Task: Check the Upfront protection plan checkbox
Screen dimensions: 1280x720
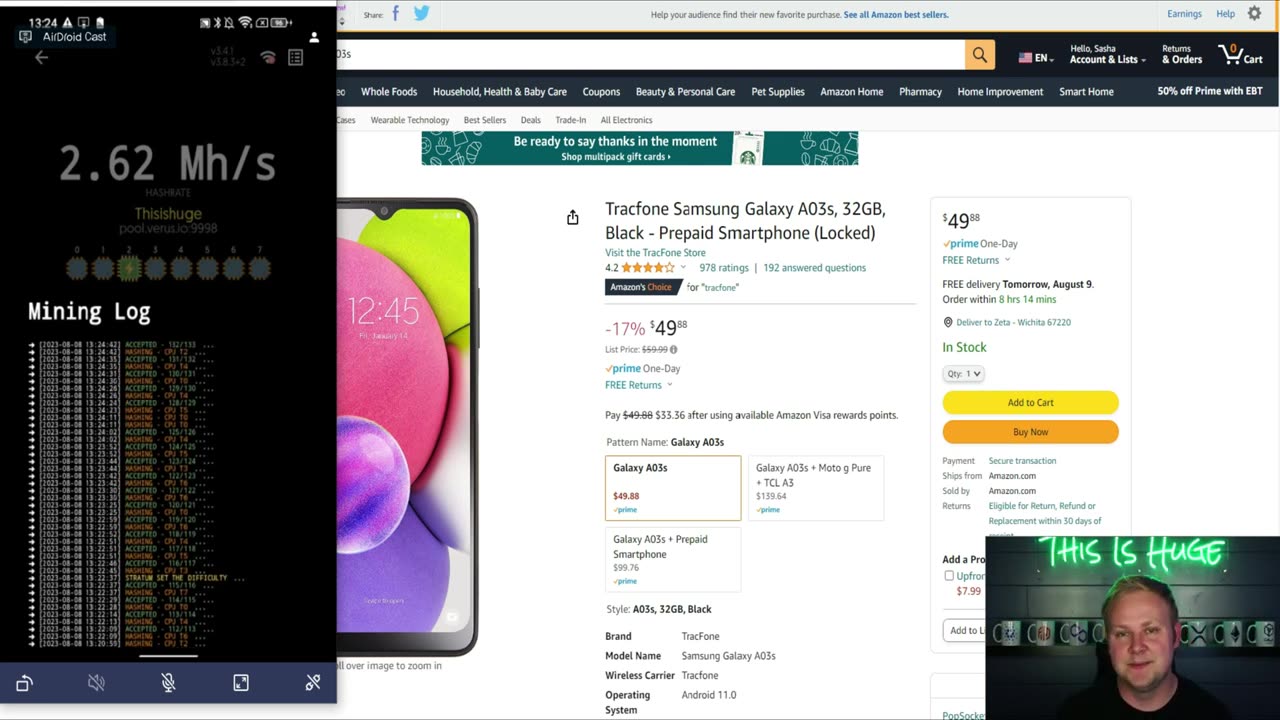Action: pyautogui.click(x=949, y=576)
